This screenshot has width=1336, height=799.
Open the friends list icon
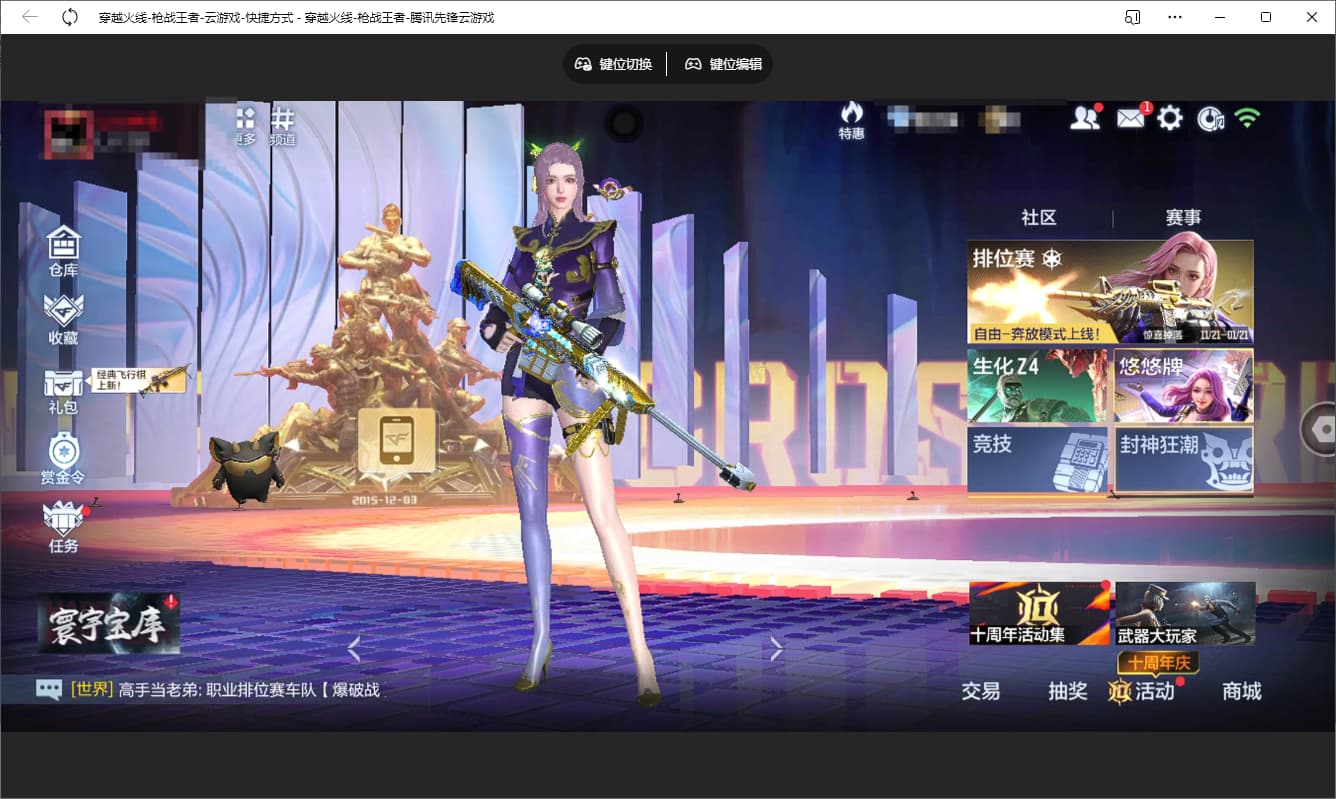tap(1085, 117)
